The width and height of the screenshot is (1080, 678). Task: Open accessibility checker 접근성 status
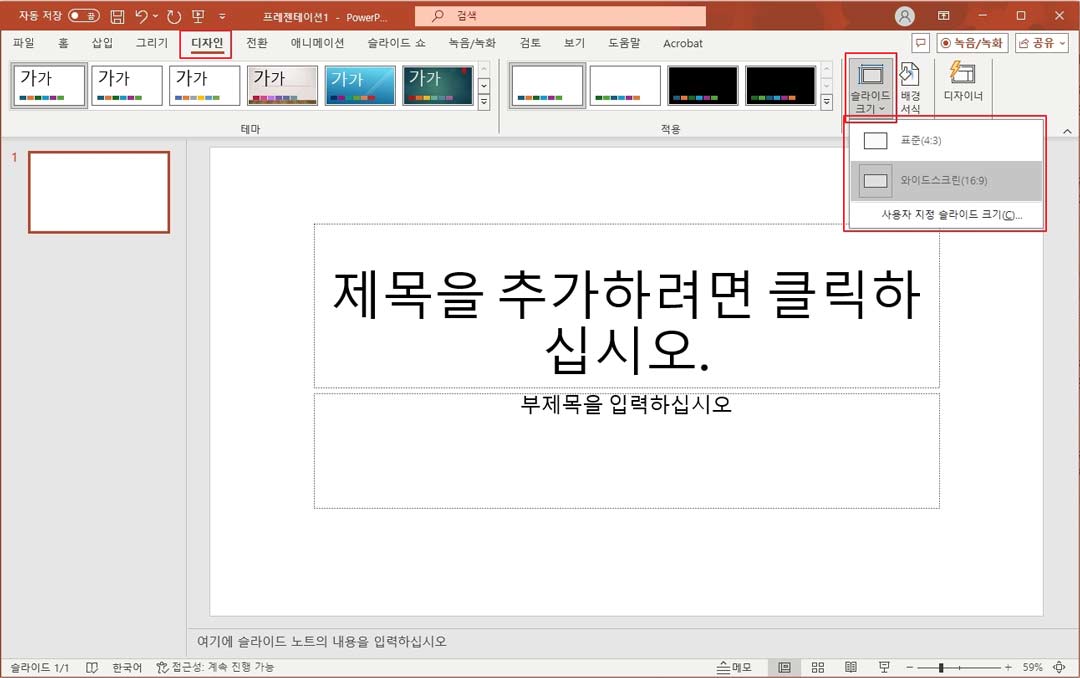[x=215, y=668]
